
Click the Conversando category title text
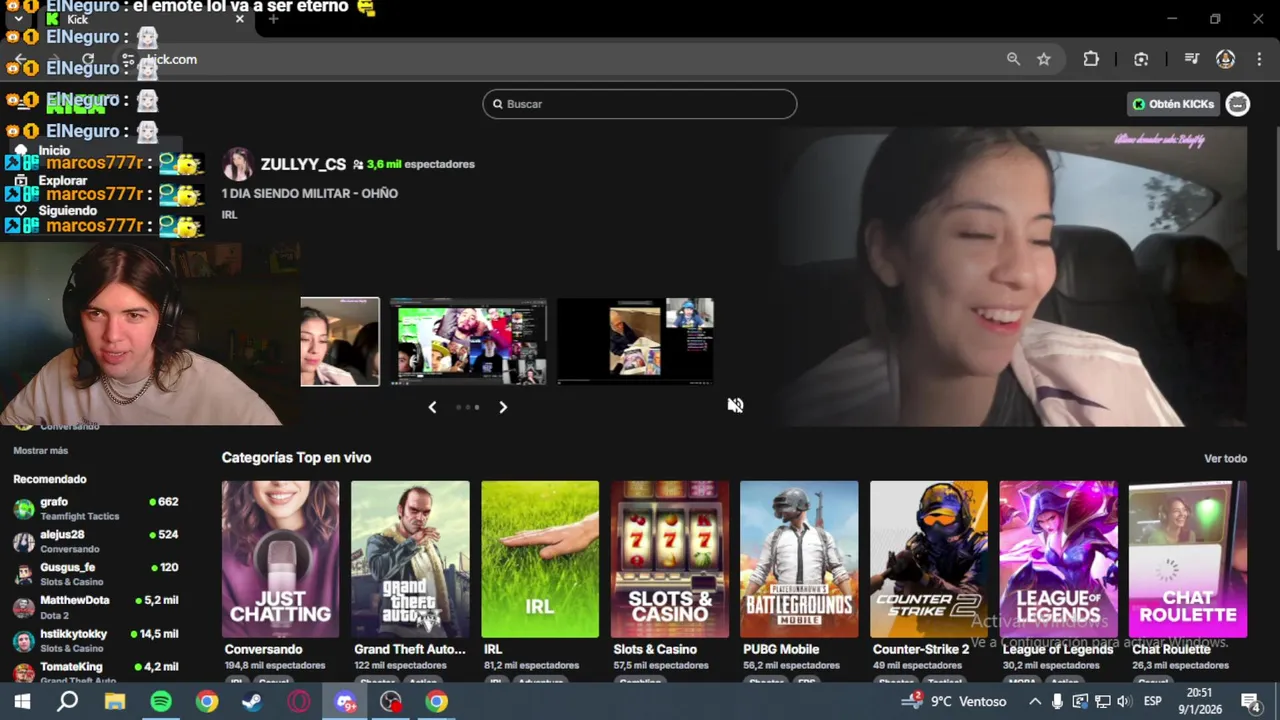pyautogui.click(x=263, y=649)
